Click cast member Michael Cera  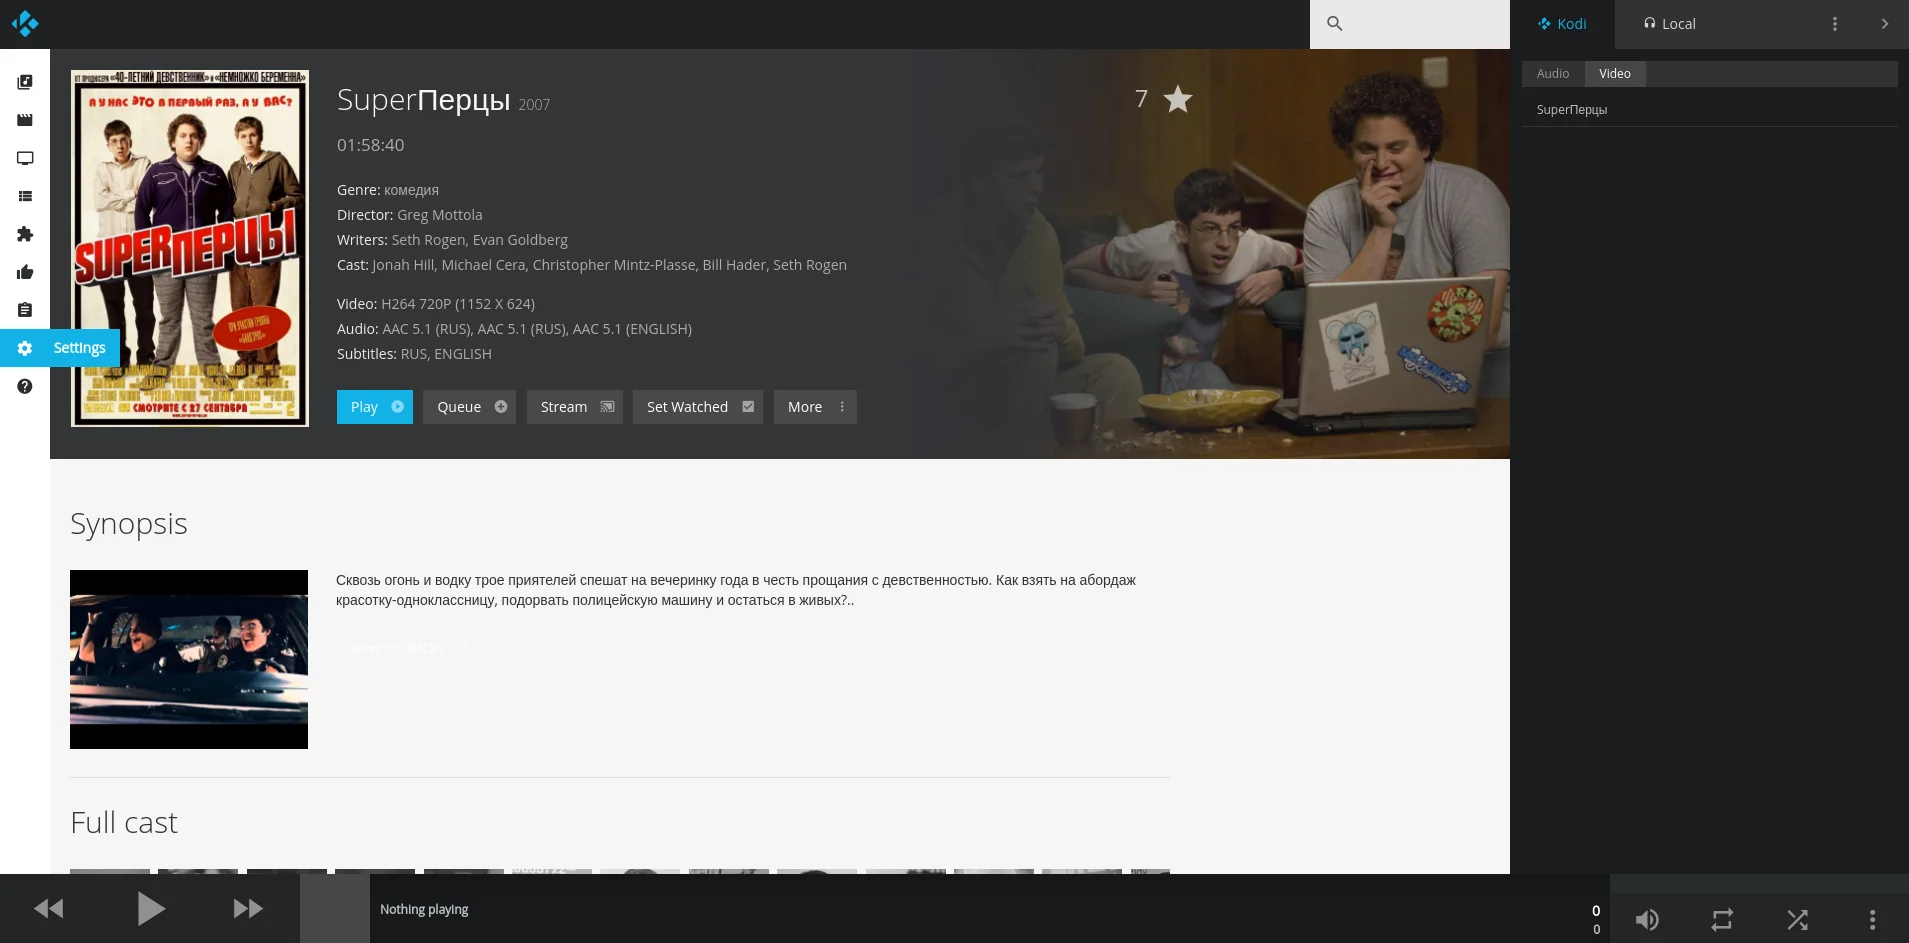click(x=483, y=265)
